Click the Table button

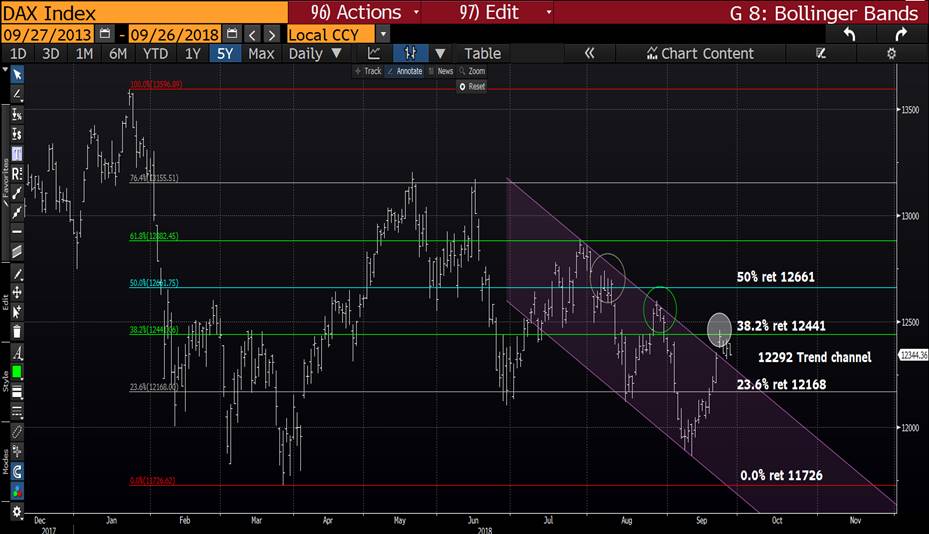482,53
